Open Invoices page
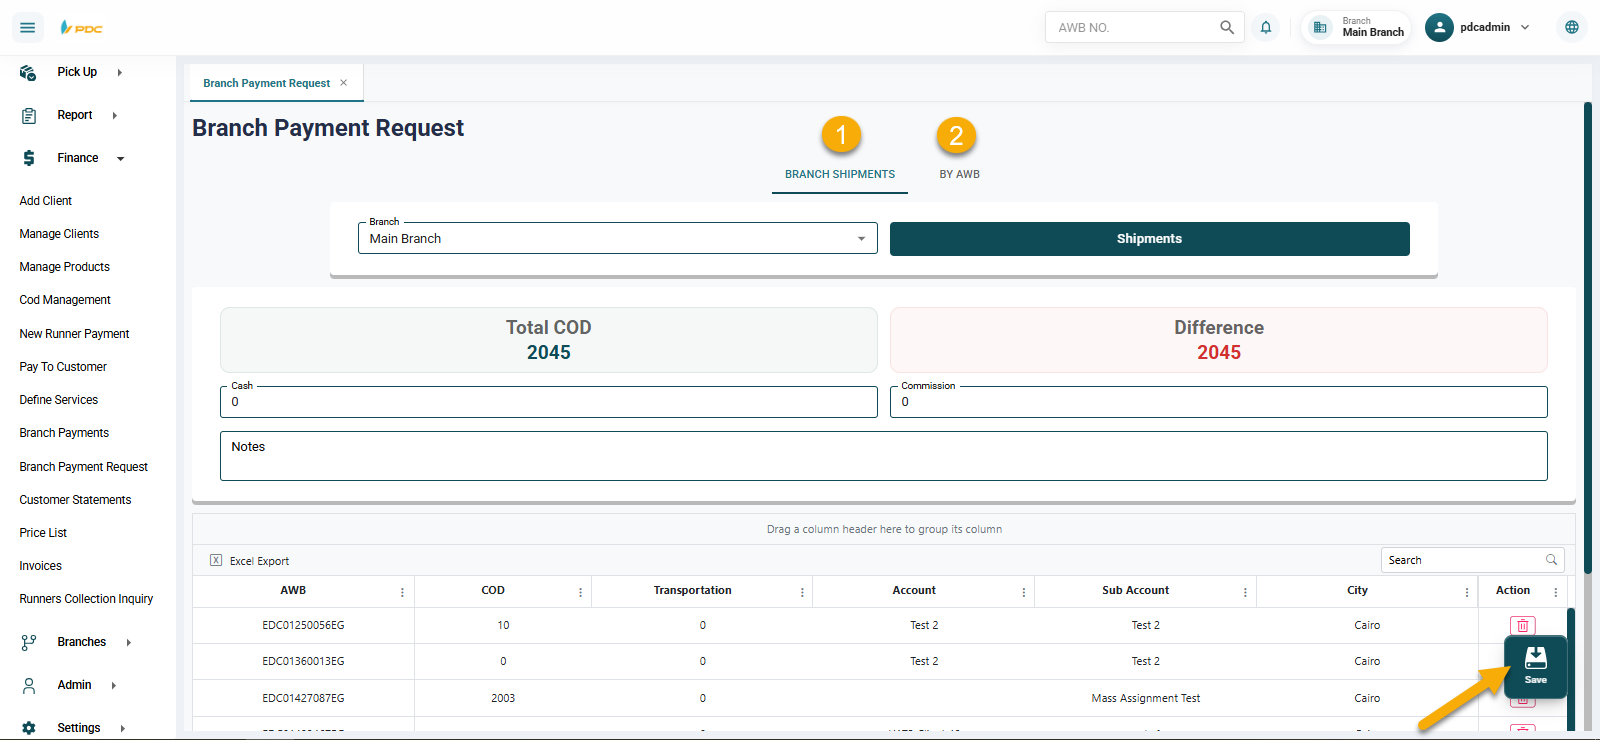The image size is (1600, 740). (x=41, y=566)
